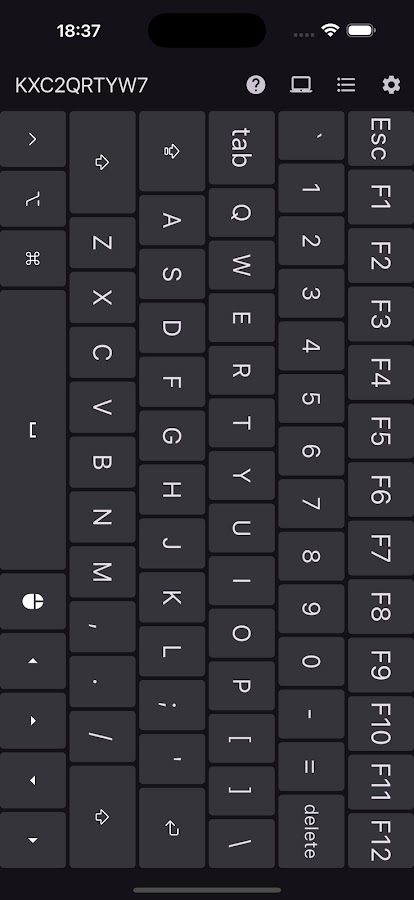The image size is (414, 900).
Task: Tap the number 7 key
Action: [x=311, y=504]
